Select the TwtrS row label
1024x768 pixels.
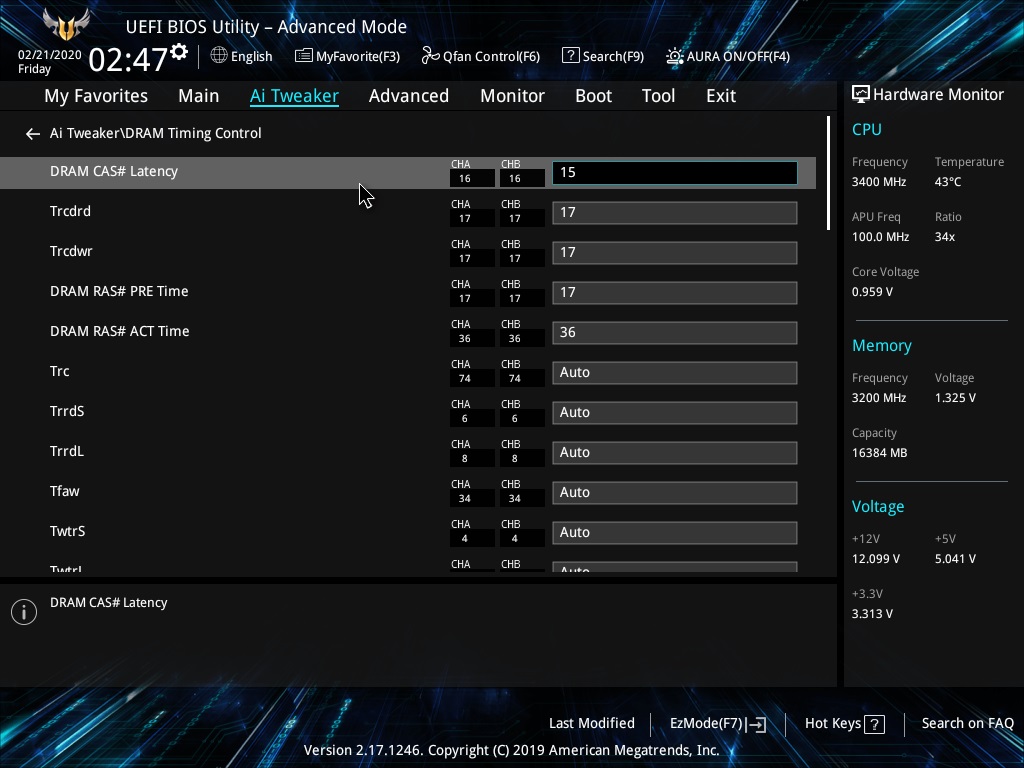(67, 532)
